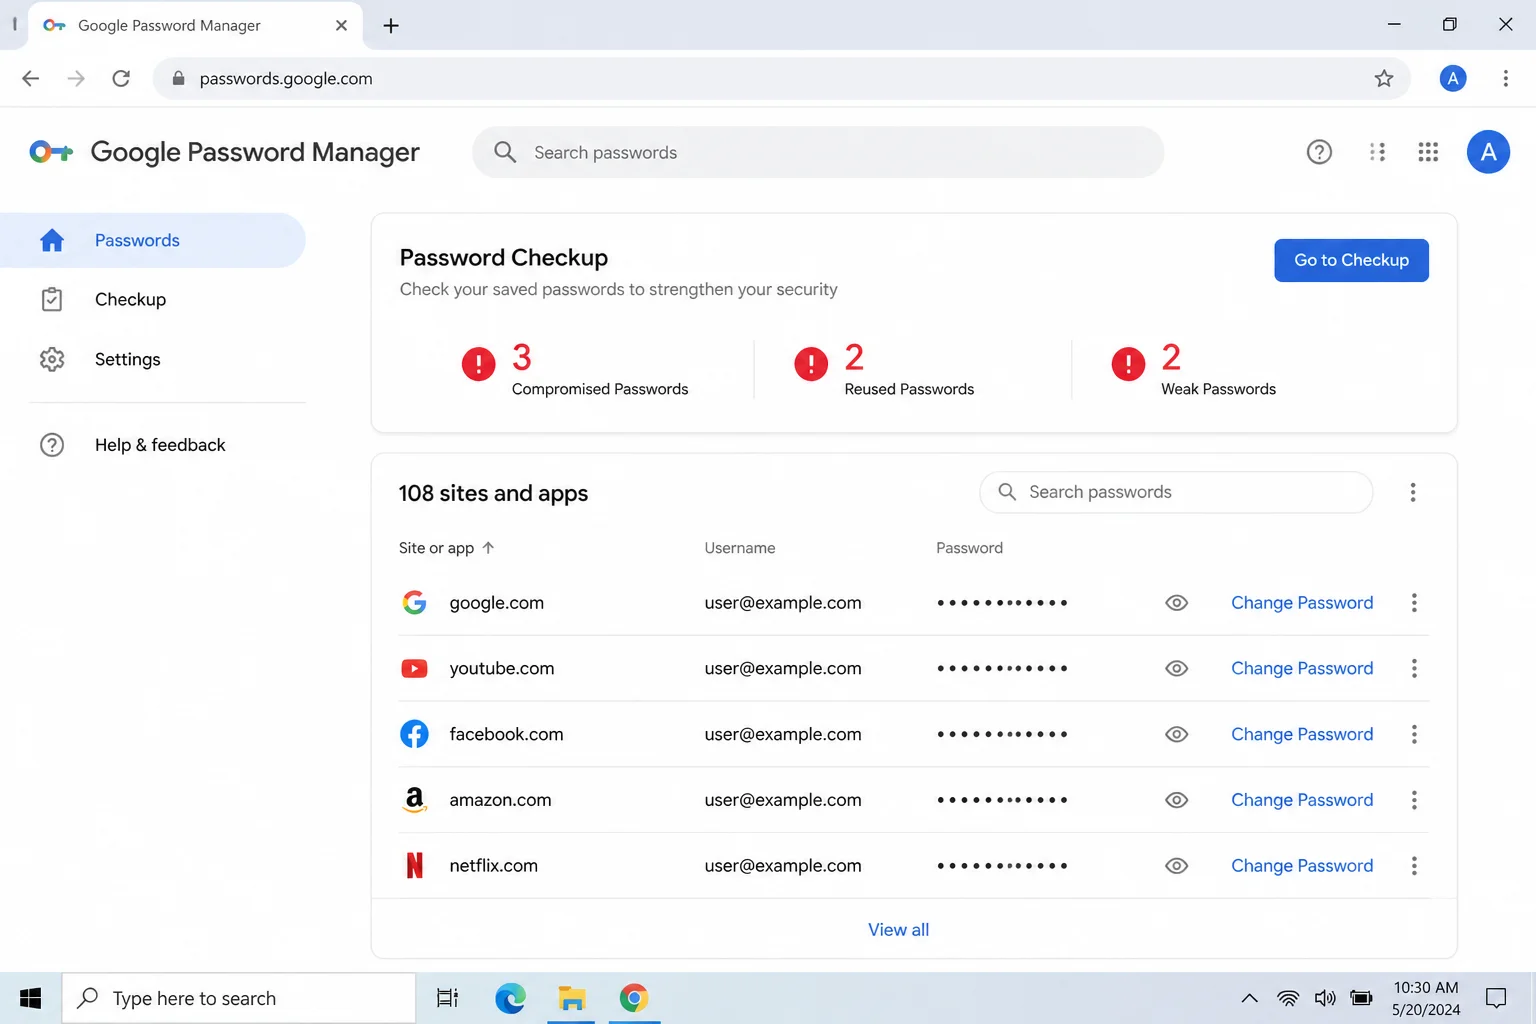Click the compromised passwords alert icon
1536x1024 pixels.
(x=478, y=364)
